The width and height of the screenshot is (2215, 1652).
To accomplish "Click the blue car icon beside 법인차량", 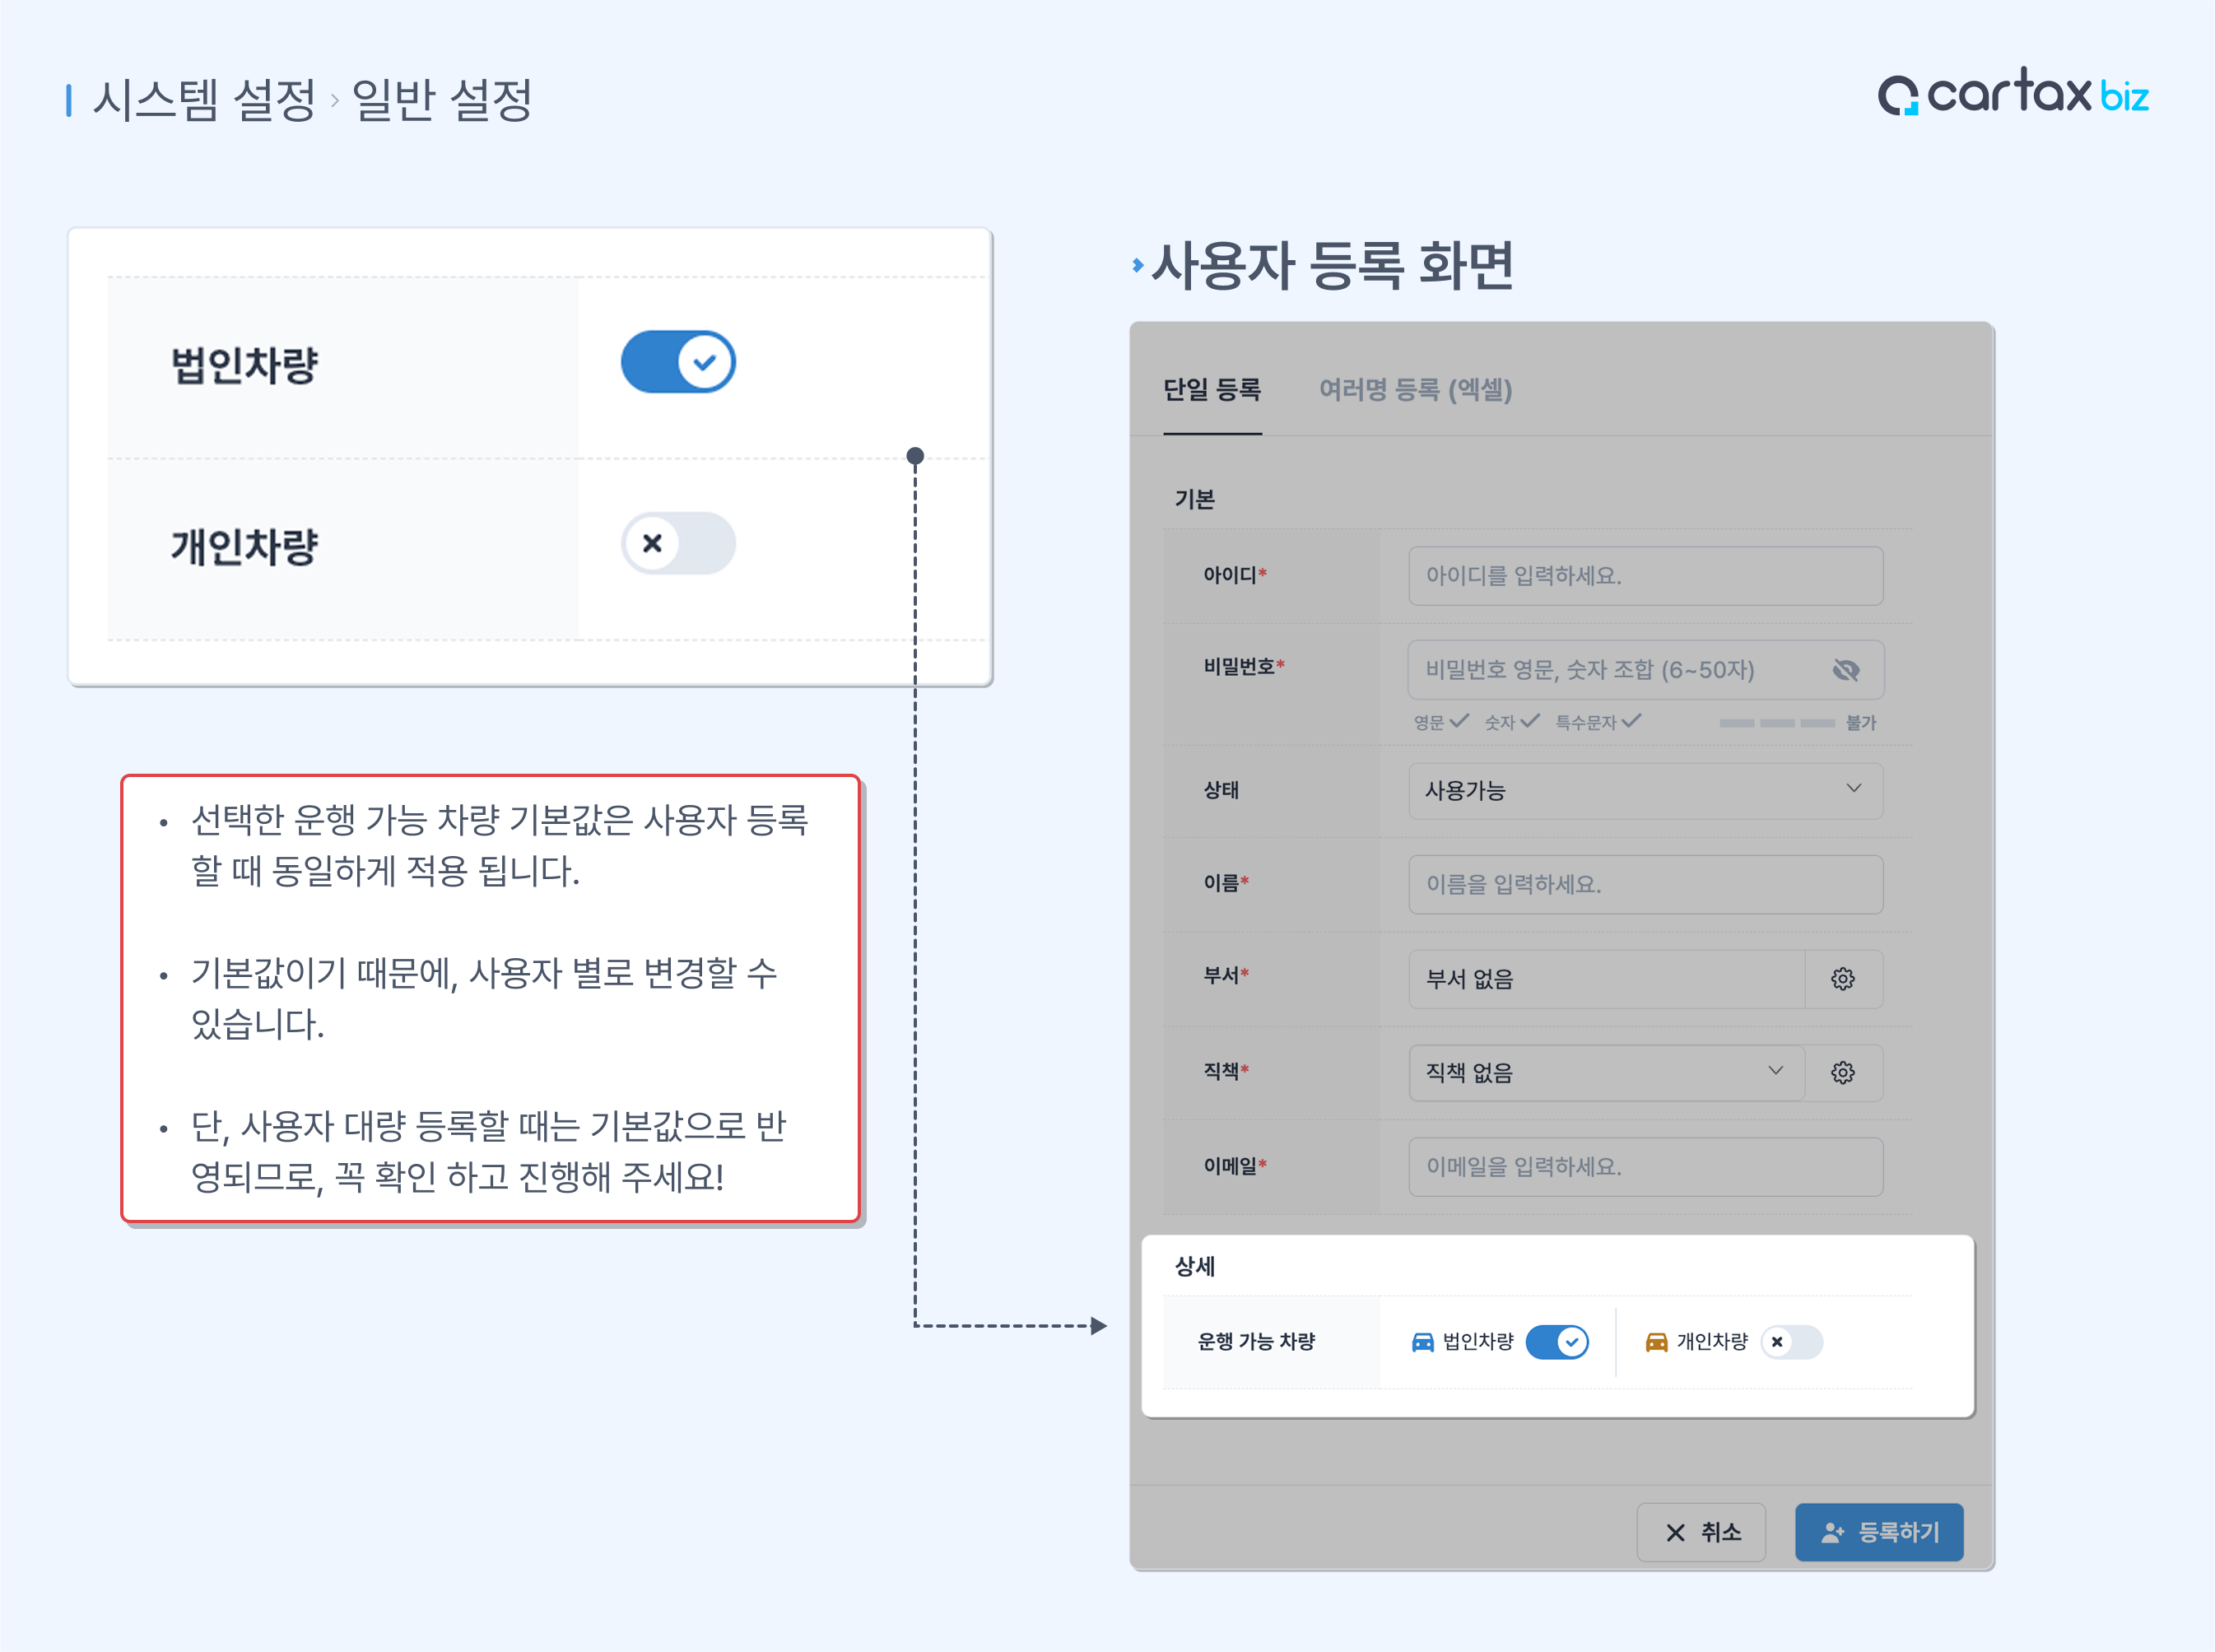I will [x=1422, y=1342].
